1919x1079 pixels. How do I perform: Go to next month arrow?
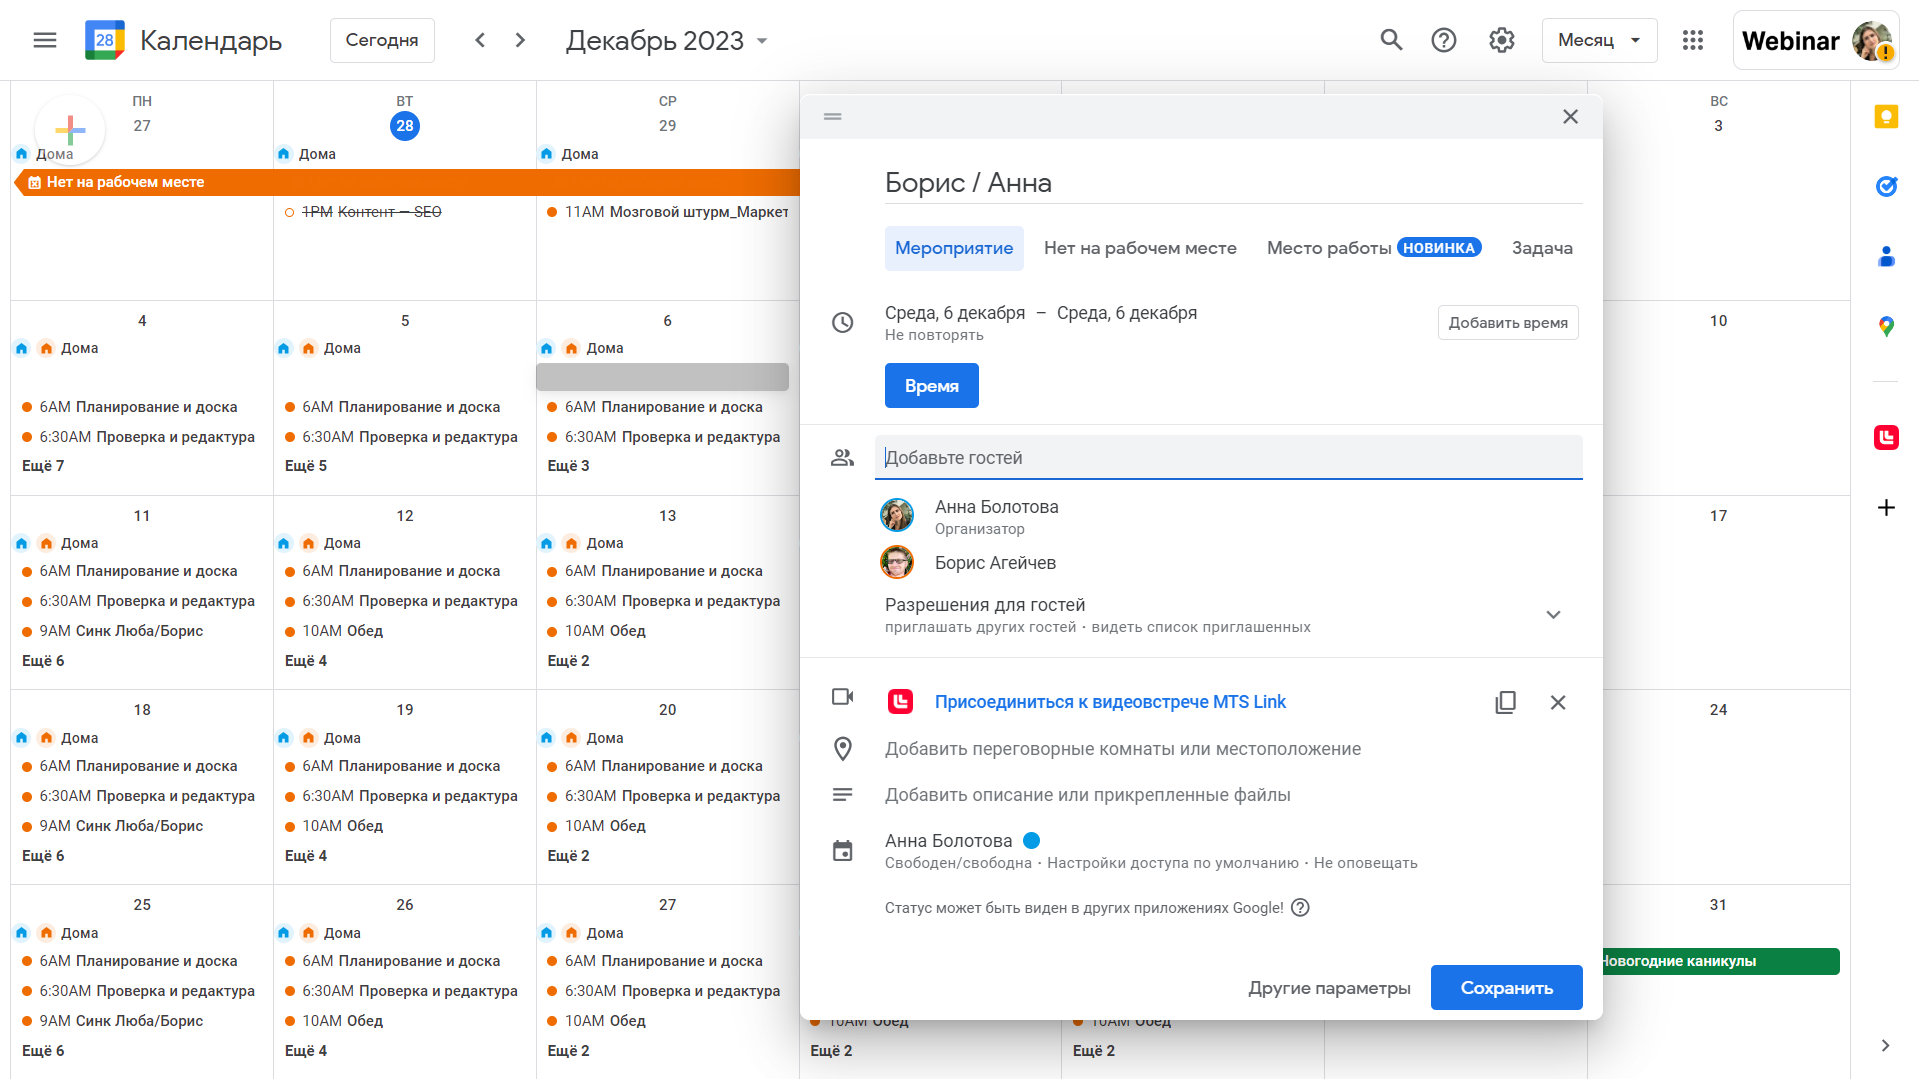tap(520, 40)
